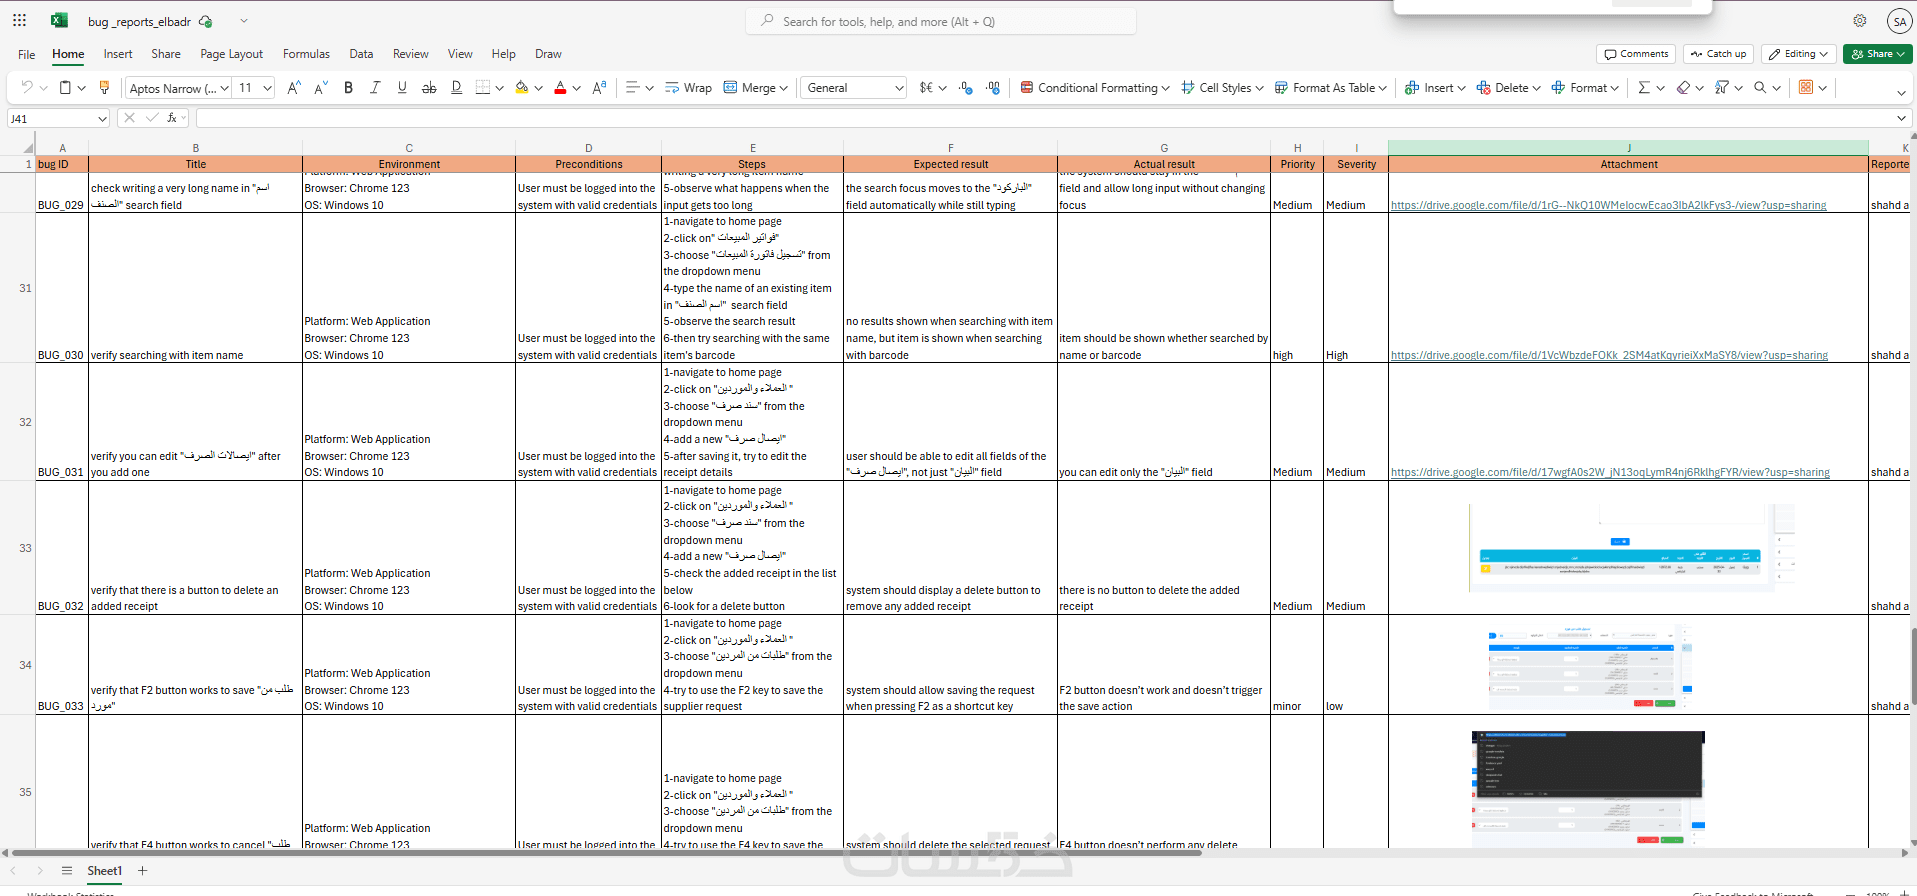Screen dimensions: 1917x896
Task: Open the app launcher grid
Action: [x=19, y=20]
